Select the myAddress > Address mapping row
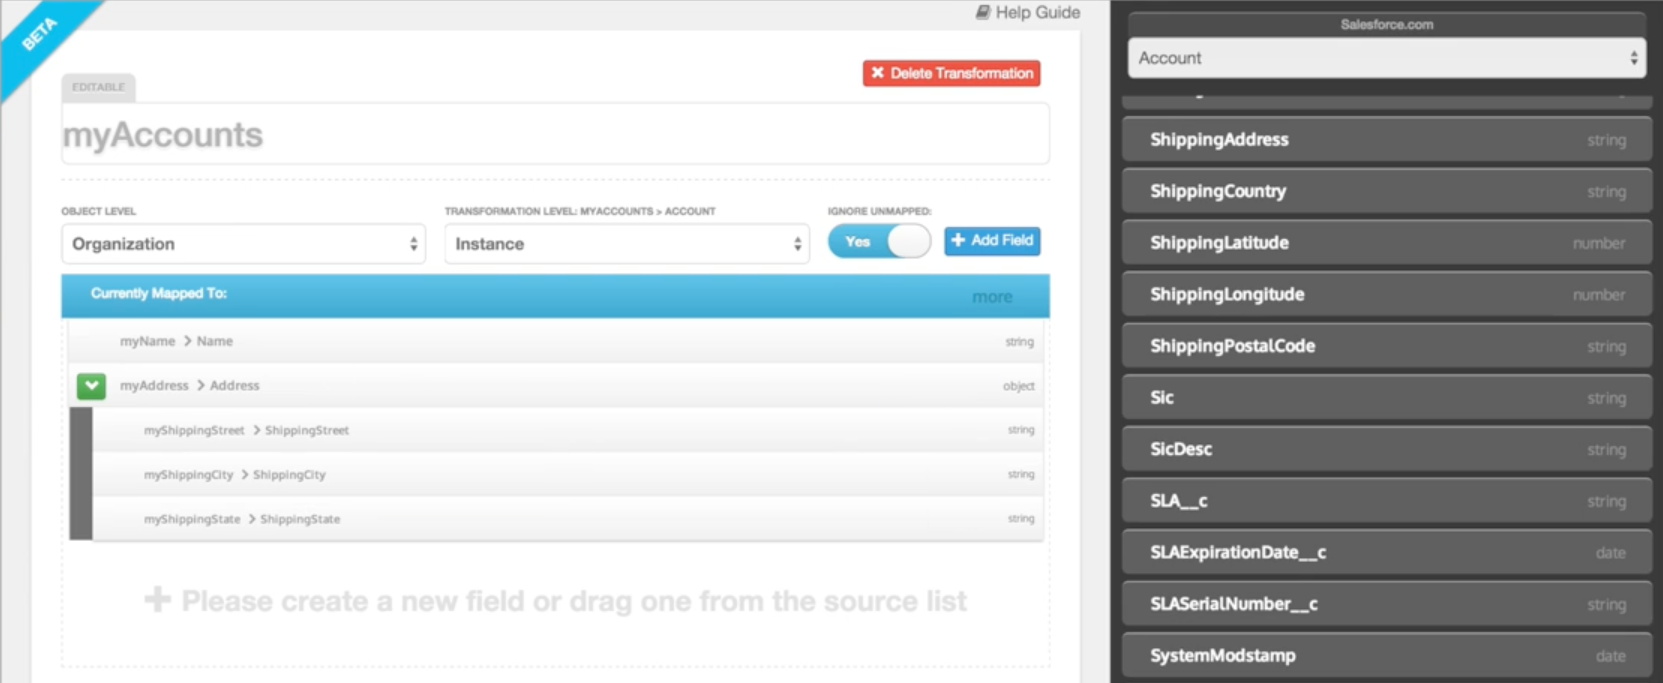The width and height of the screenshot is (1663, 683). pos(555,386)
